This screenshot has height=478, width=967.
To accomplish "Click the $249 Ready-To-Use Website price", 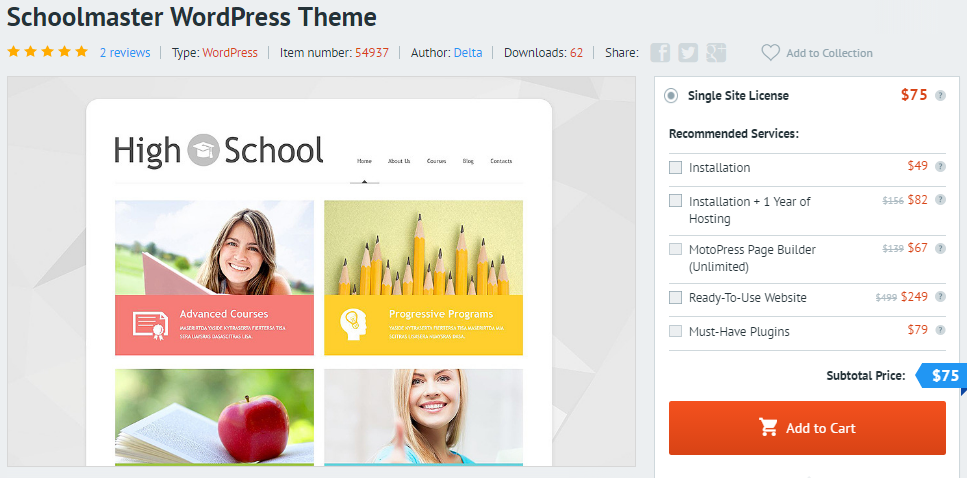I will 914,297.
